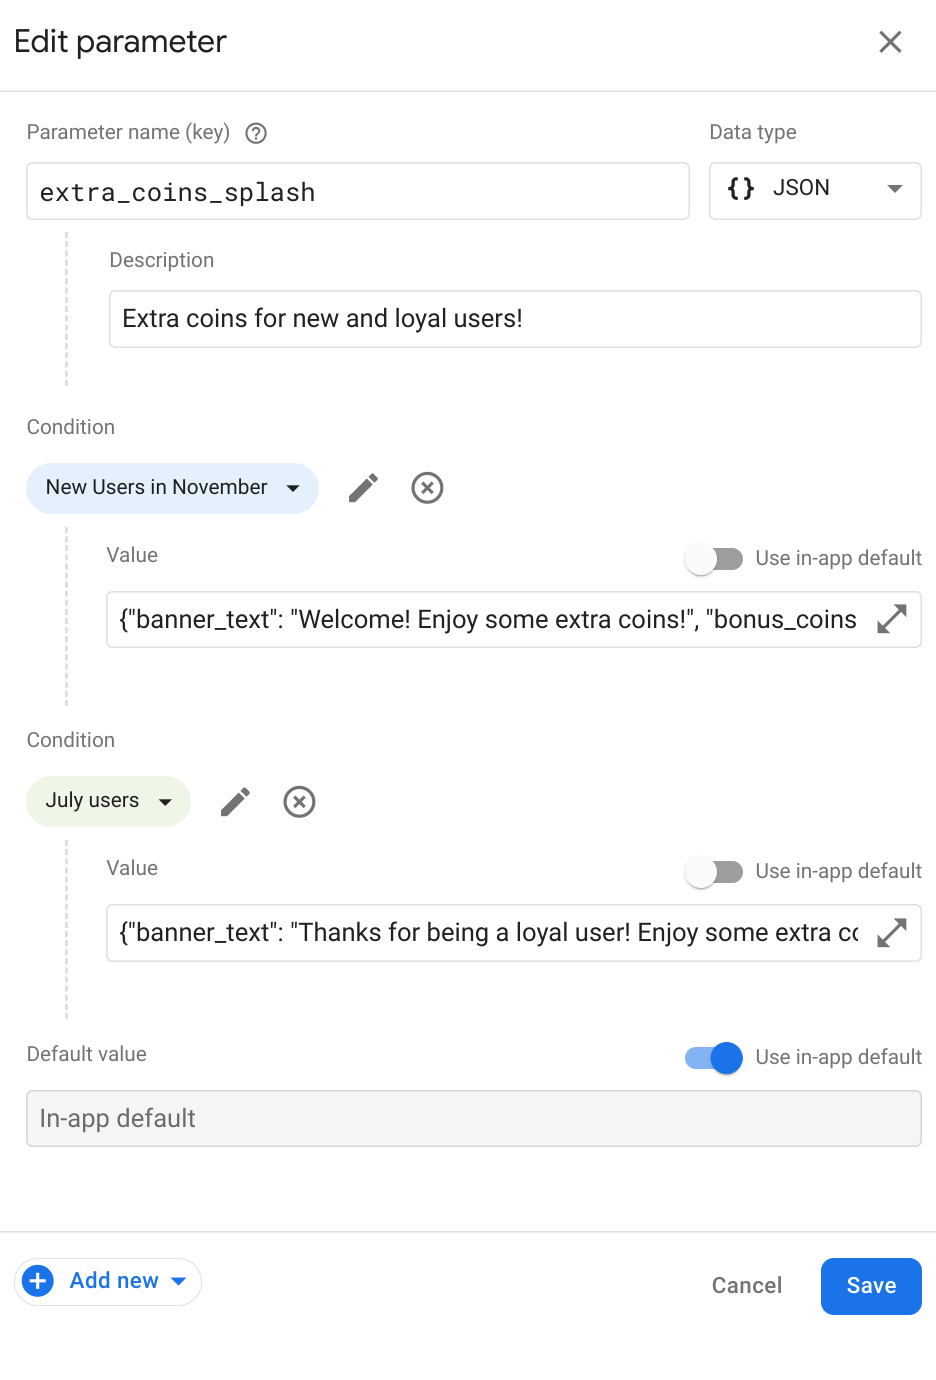Open the July users condition dropdown

[166, 801]
